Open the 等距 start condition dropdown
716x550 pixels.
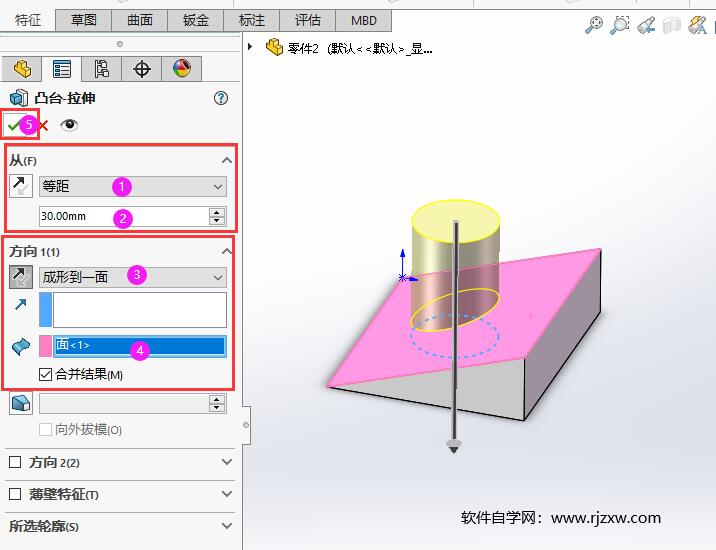pyautogui.click(x=132, y=186)
